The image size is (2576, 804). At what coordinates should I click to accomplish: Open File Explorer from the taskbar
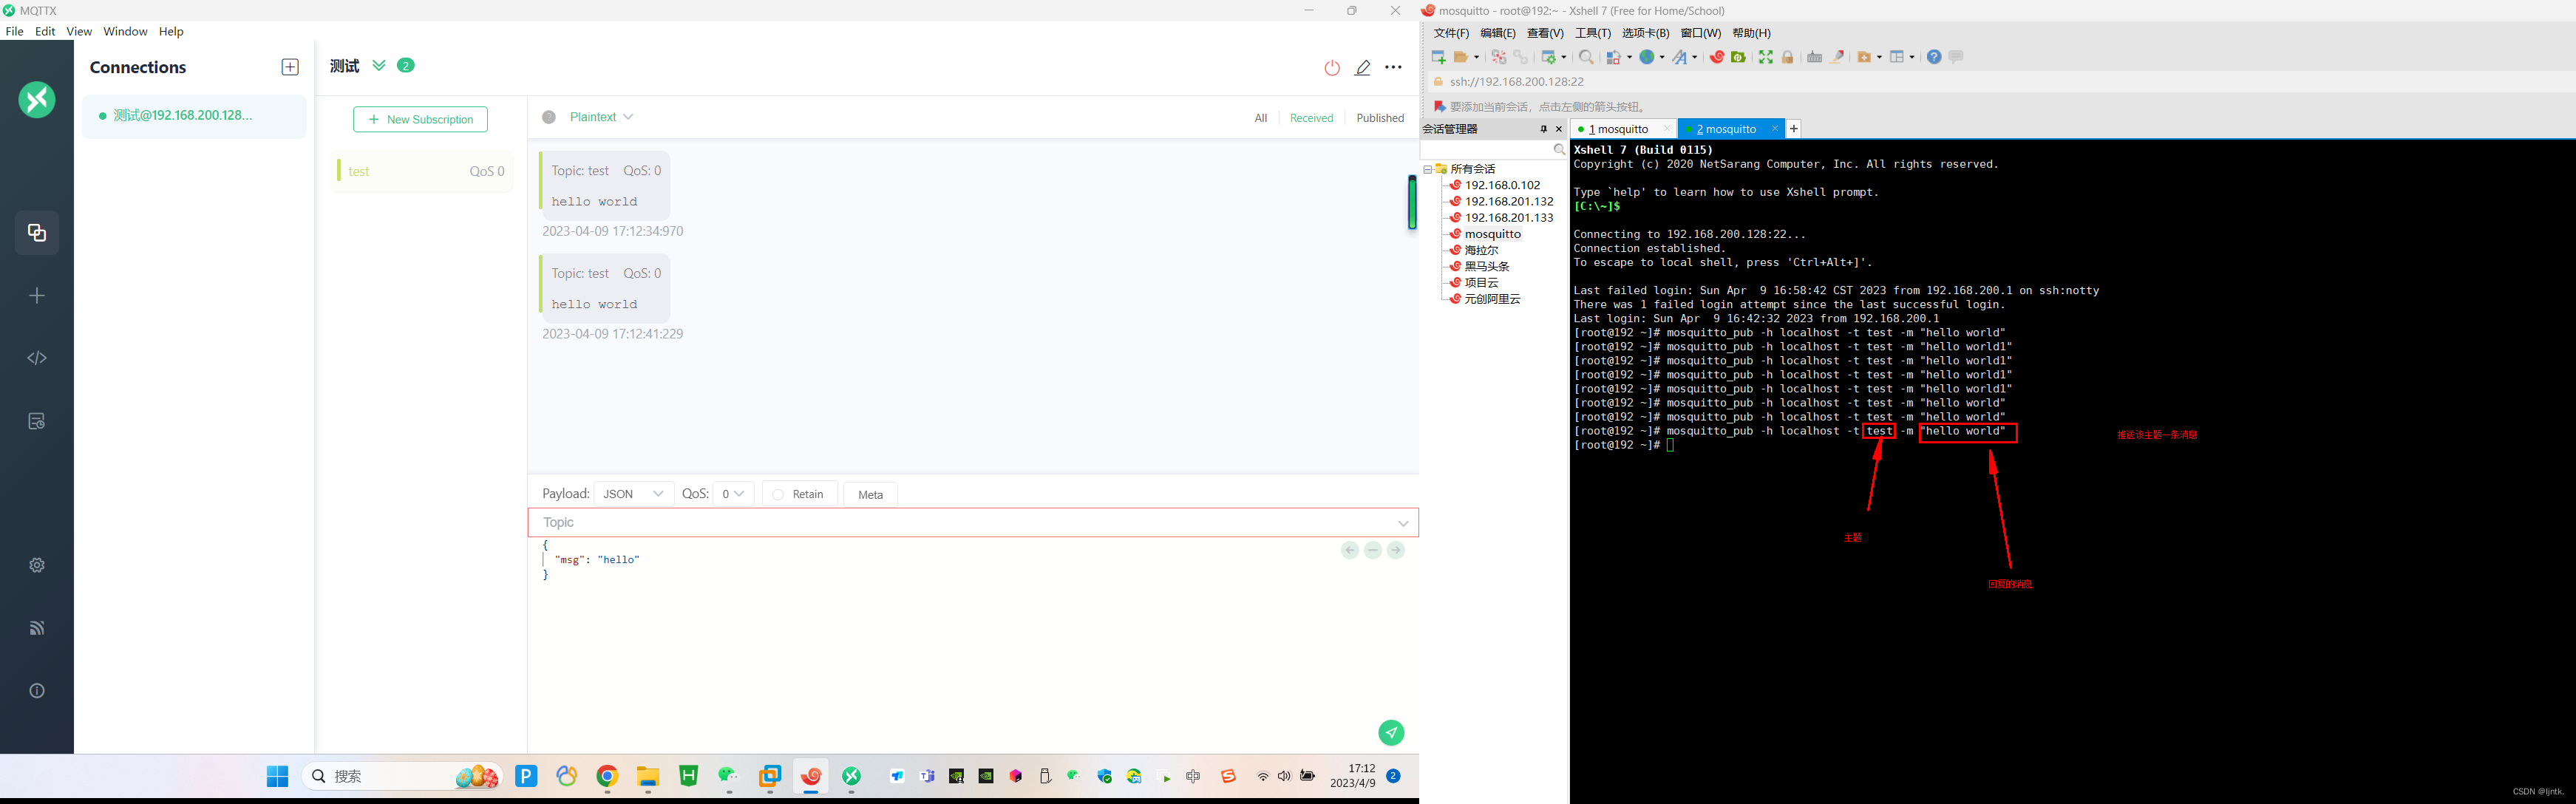coord(648,776)
